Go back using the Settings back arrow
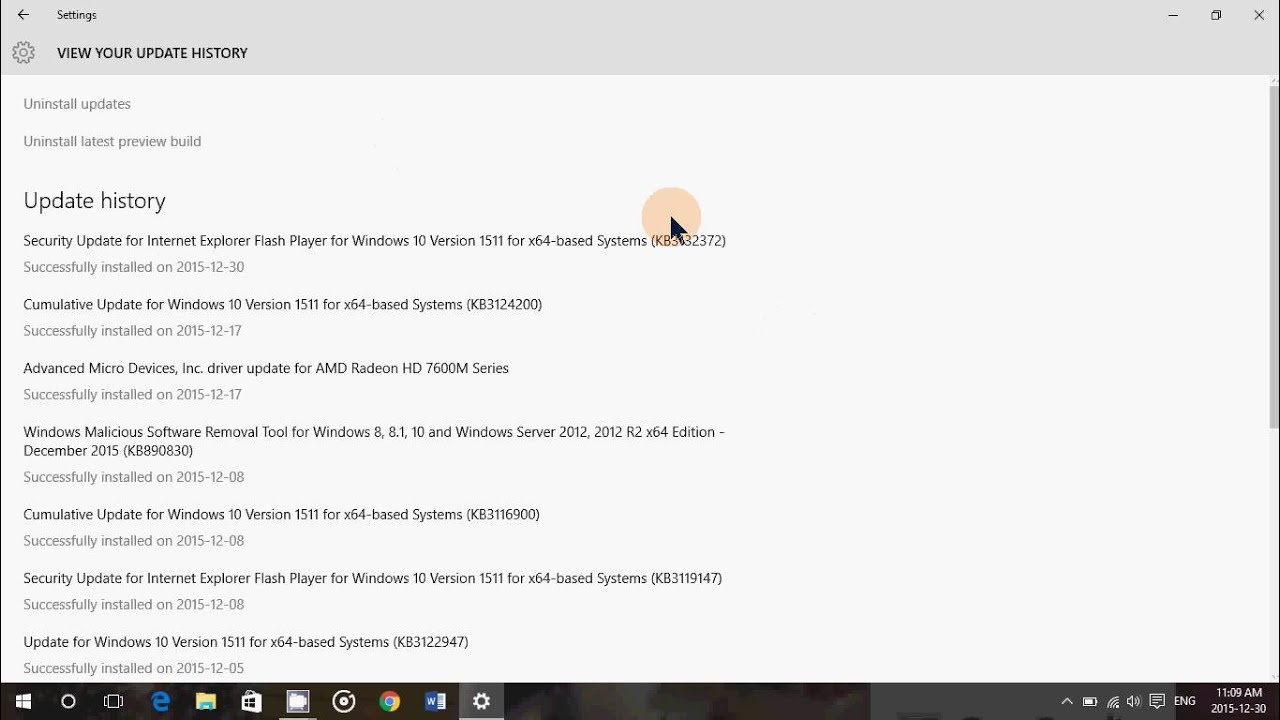1280x720 pixels. click(23, 15)
